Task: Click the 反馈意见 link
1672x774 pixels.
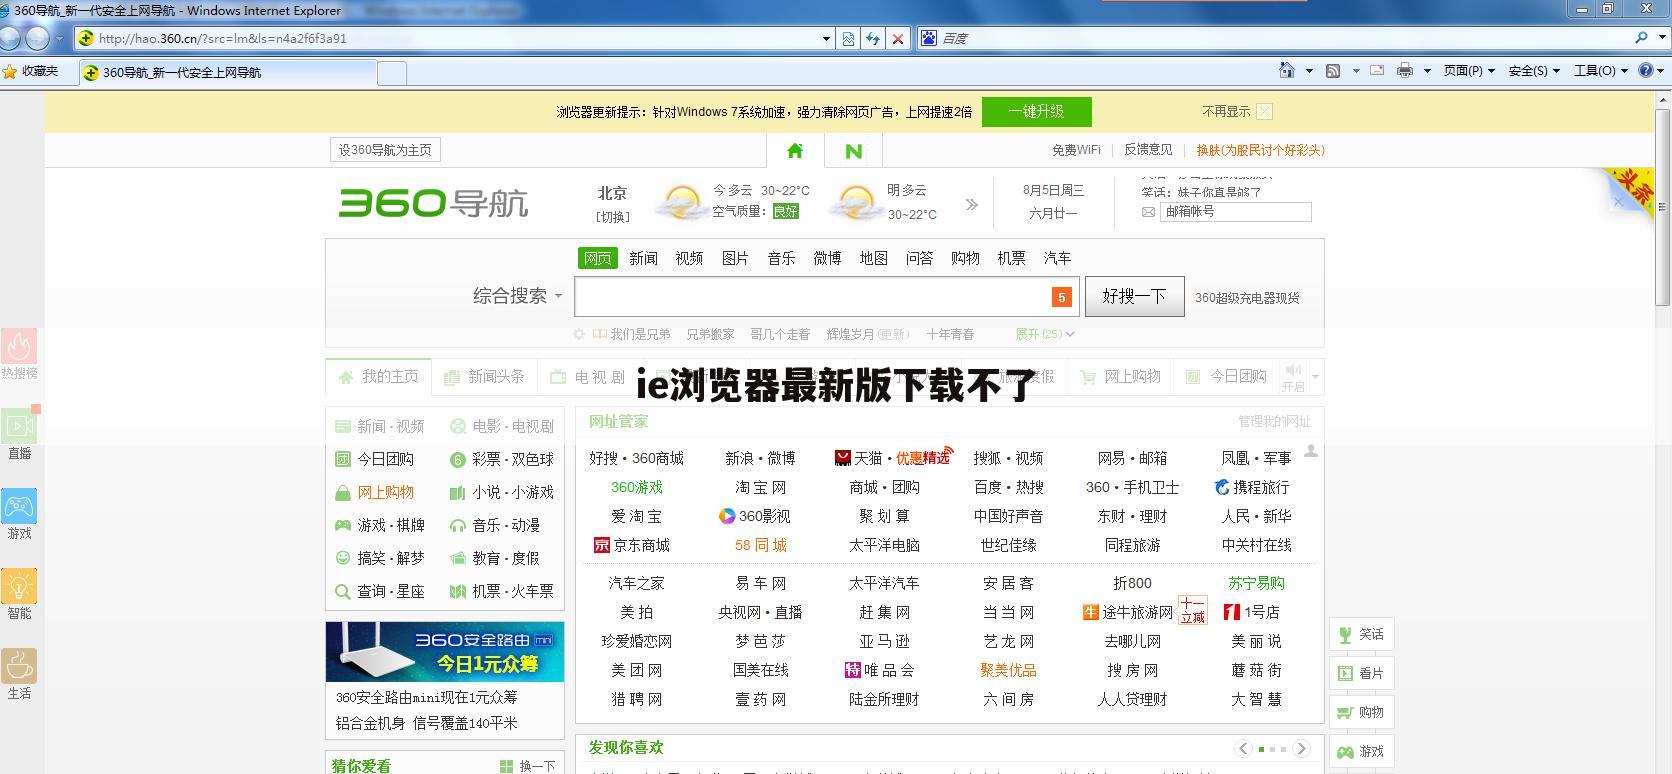Action: click(x=1148, y=150)
